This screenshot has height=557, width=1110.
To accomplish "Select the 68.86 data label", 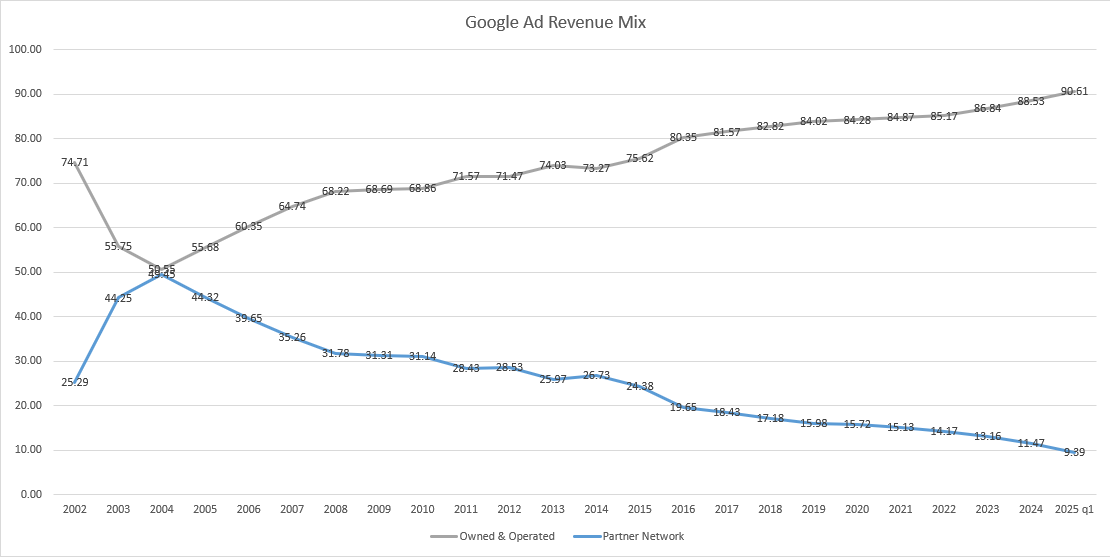I will point(423,188).
